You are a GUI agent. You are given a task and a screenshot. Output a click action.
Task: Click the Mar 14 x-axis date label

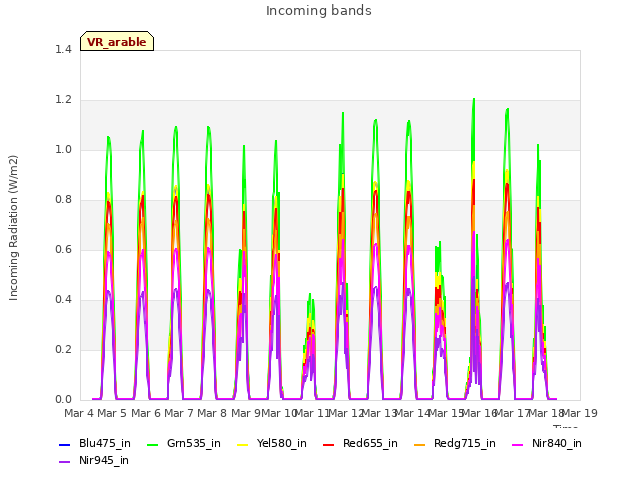click(413, 413)
